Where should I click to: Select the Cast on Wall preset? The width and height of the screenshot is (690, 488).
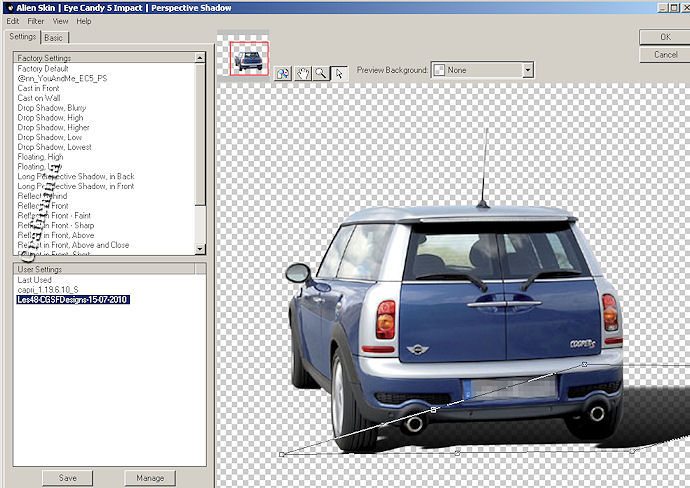pos(39,98)
